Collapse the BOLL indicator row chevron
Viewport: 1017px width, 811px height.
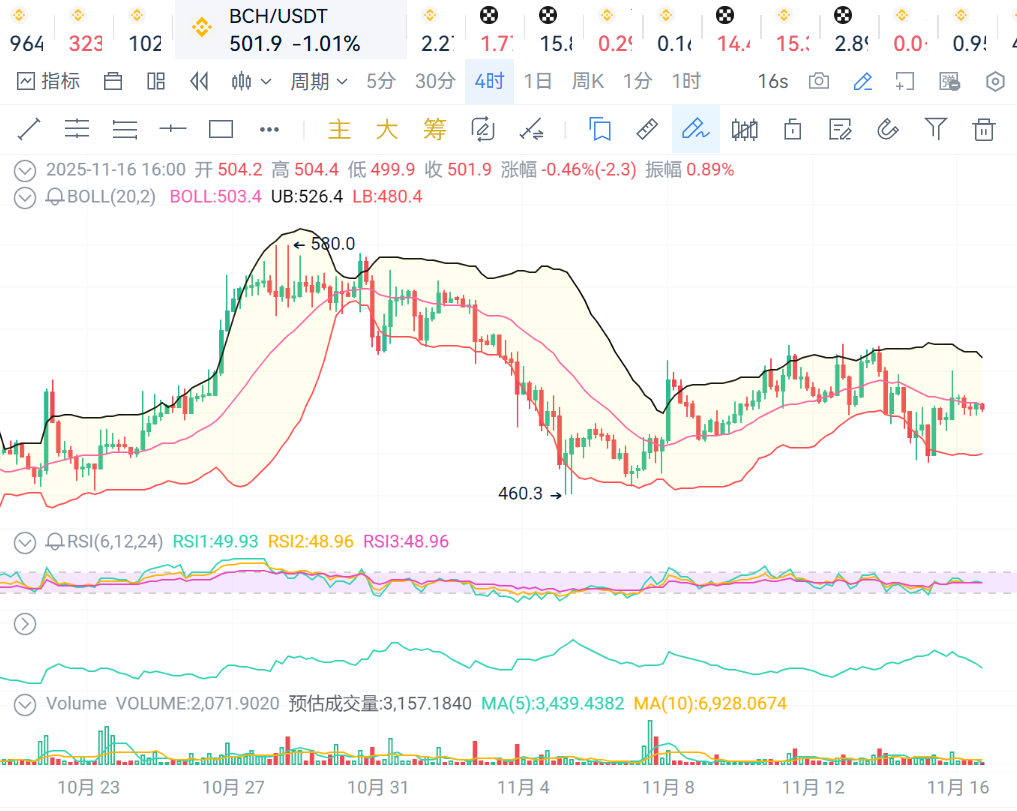(25, 197)
